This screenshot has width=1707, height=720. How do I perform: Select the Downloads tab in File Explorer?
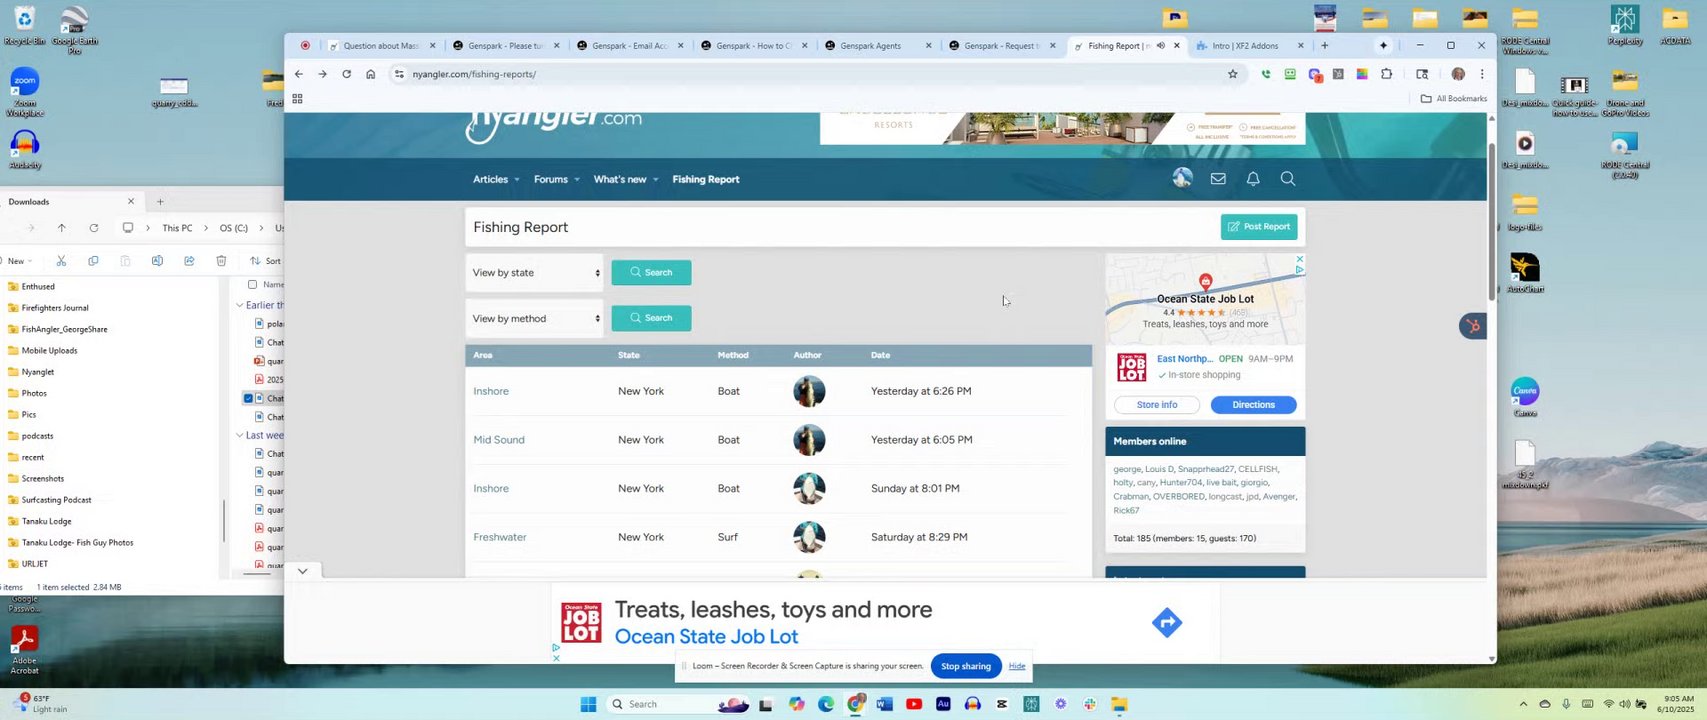(70, 202)
